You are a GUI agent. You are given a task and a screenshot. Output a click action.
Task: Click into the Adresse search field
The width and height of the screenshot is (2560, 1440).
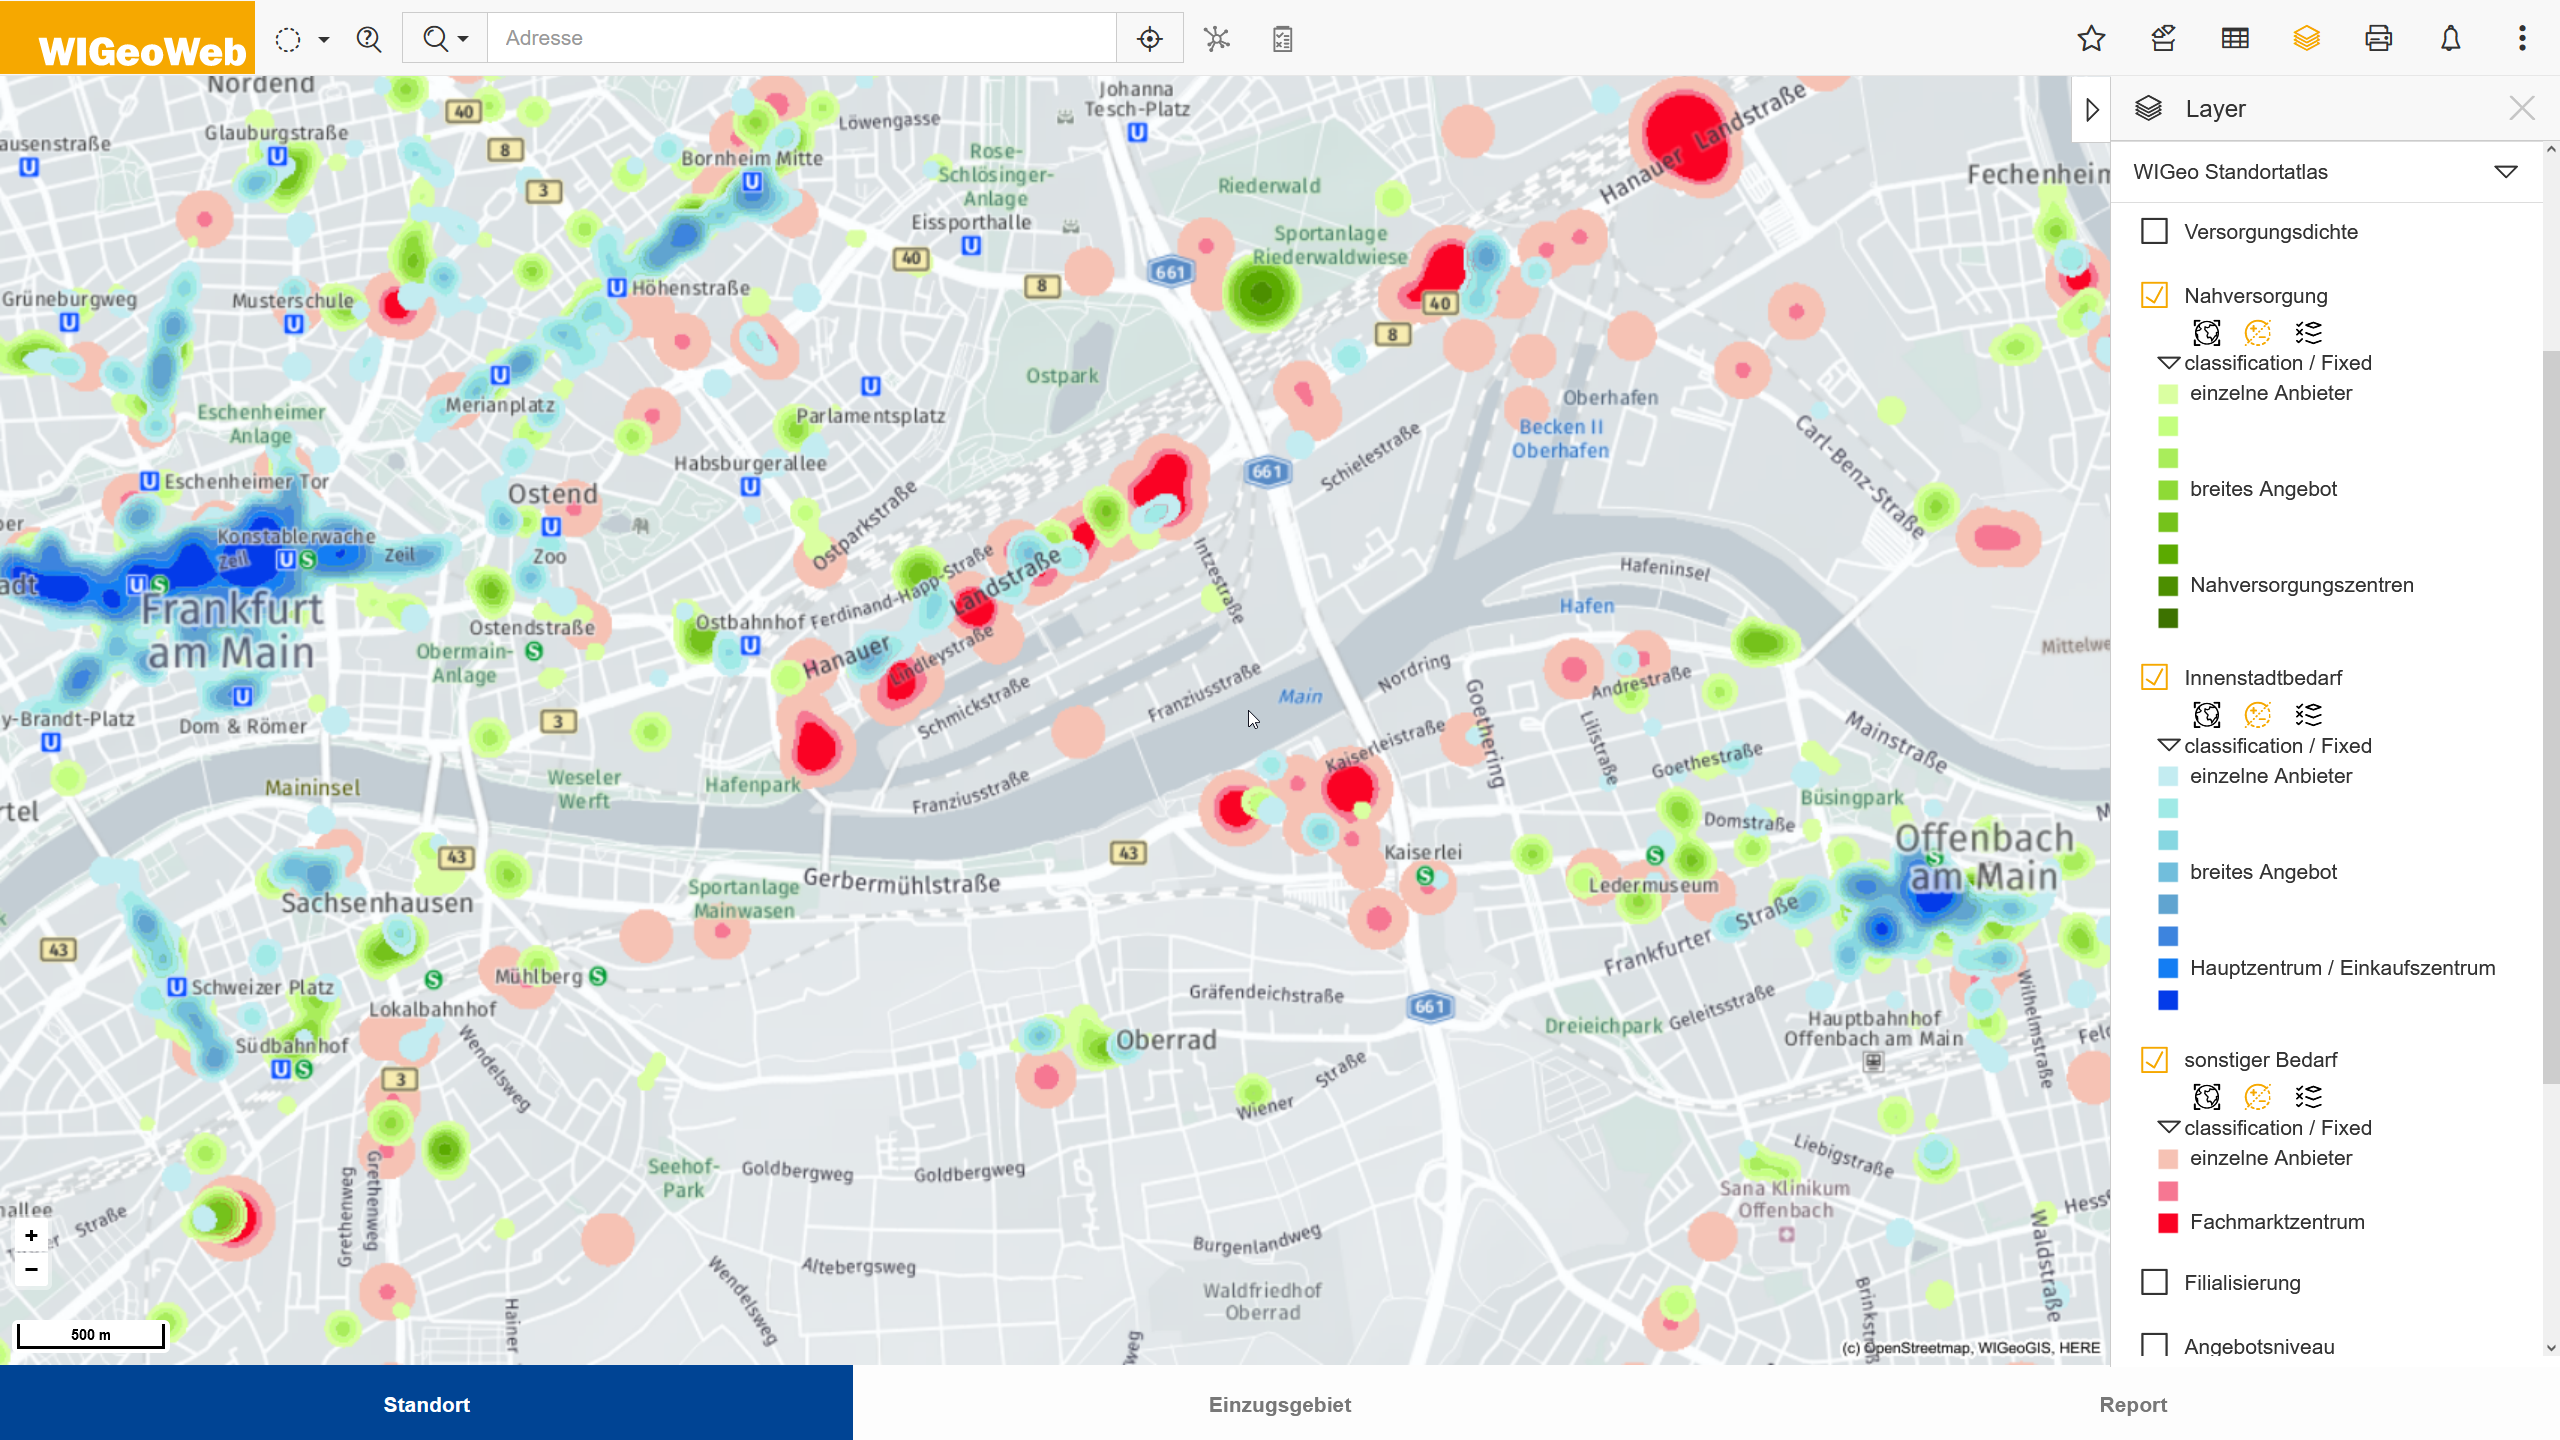[800, 38]
